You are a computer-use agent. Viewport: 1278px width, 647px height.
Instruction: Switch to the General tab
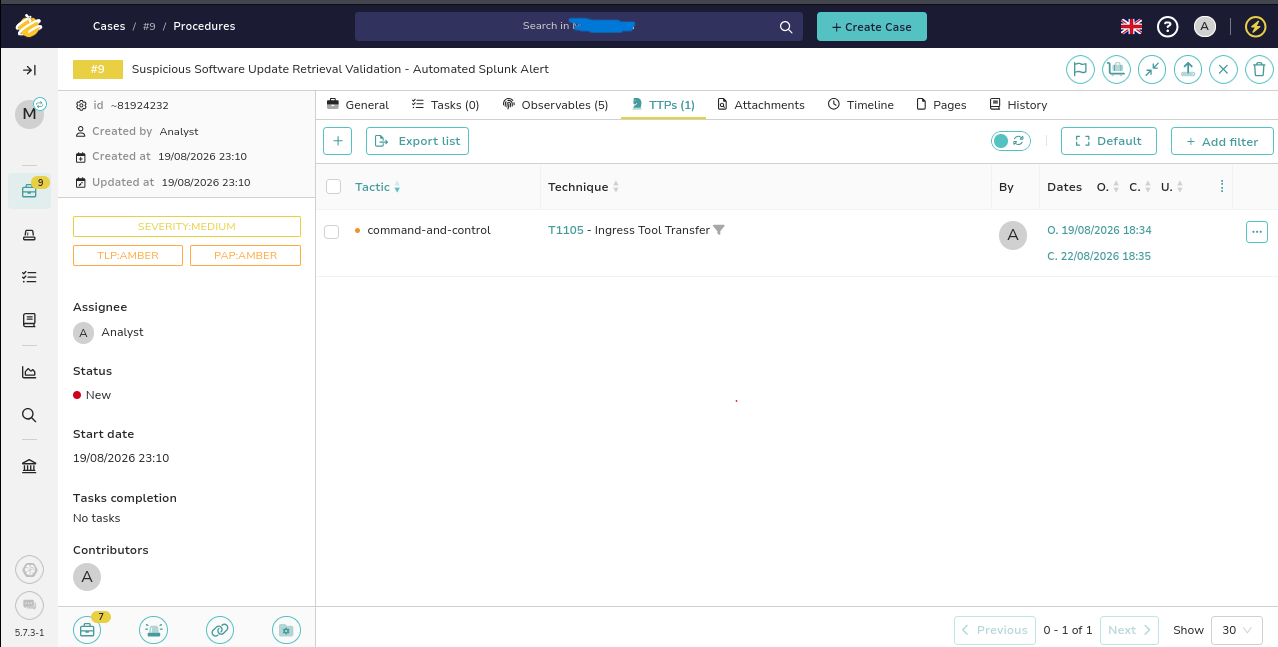(x=358, y=105)
